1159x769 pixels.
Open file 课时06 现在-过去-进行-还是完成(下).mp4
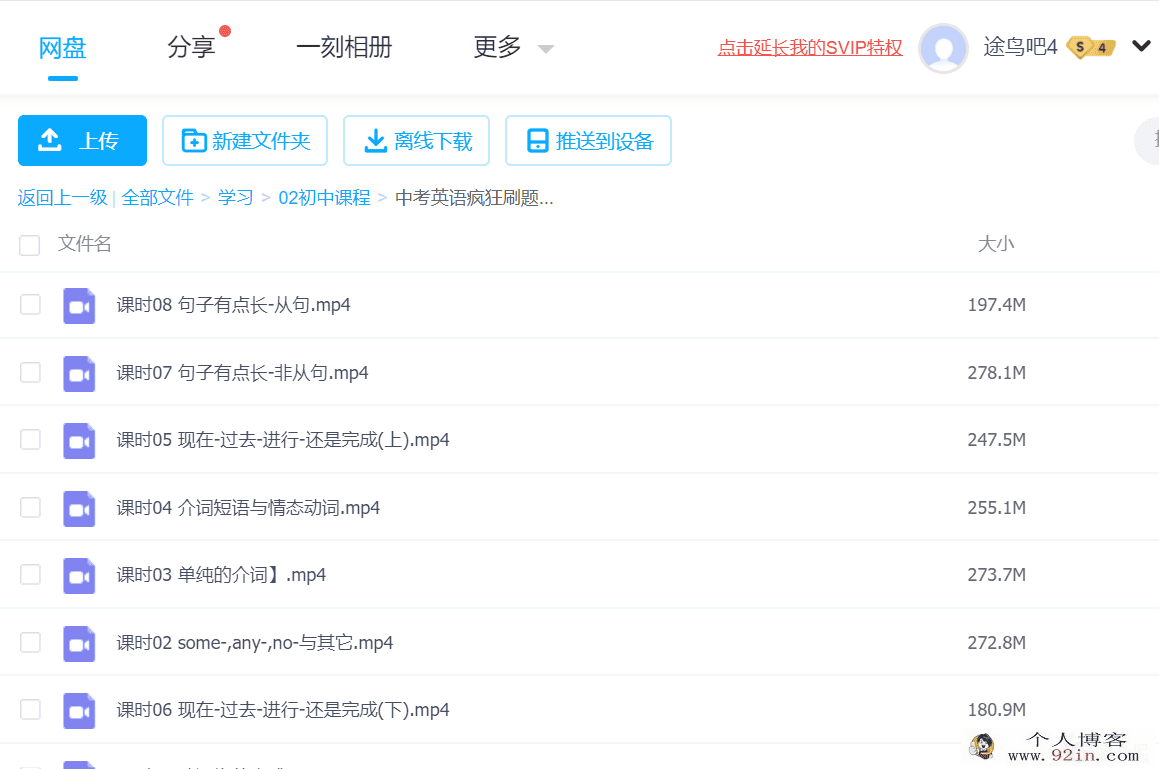(x=283, y=710)
